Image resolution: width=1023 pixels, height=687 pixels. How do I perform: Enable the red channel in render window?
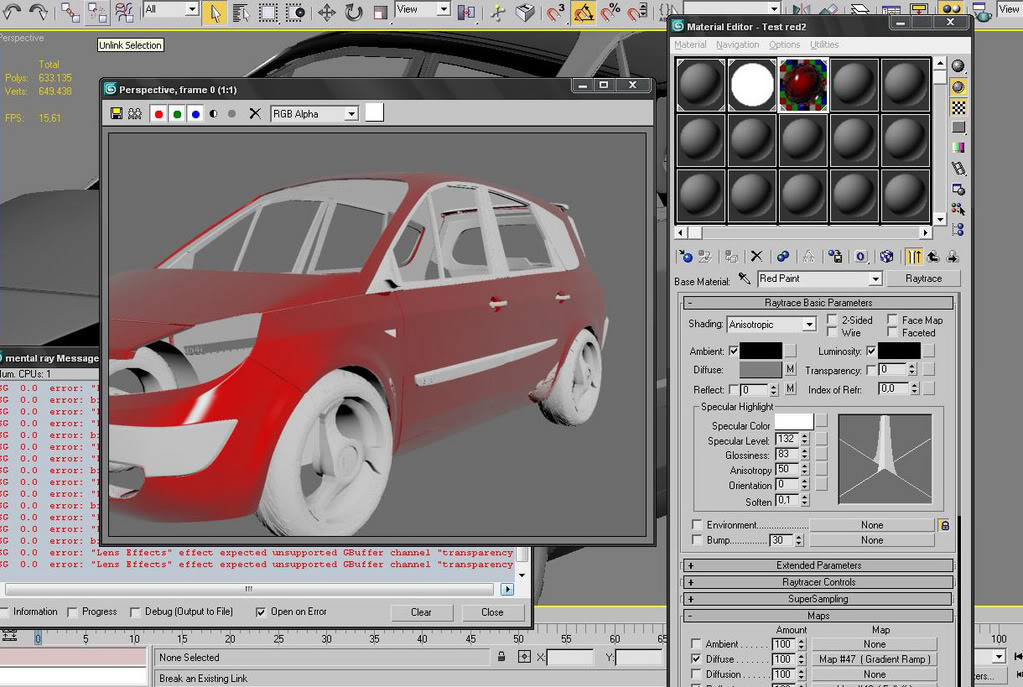coord(158,114)
